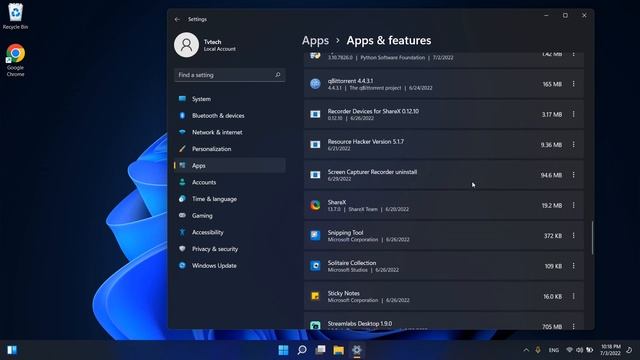The width and height of the screenshot is (640, 360).
Task: Open the three-dot menu for ShareX
Action: coord(573,205)
